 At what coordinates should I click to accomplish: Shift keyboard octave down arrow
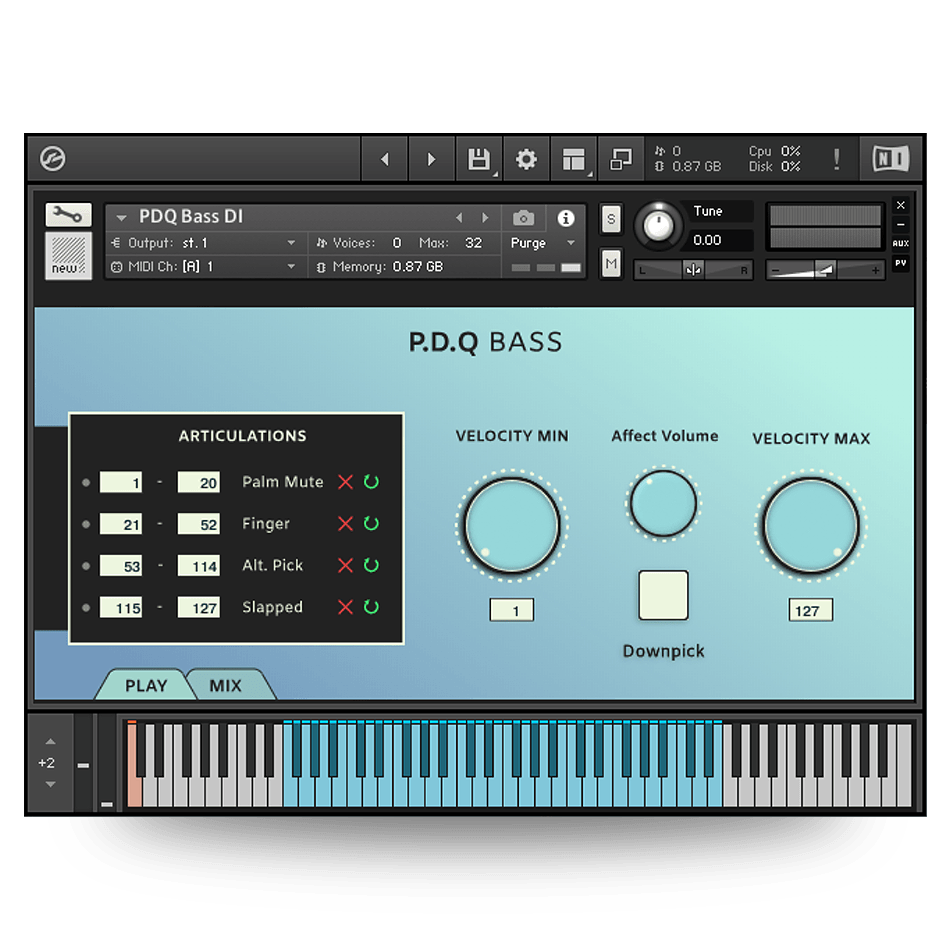coord(51,784)
